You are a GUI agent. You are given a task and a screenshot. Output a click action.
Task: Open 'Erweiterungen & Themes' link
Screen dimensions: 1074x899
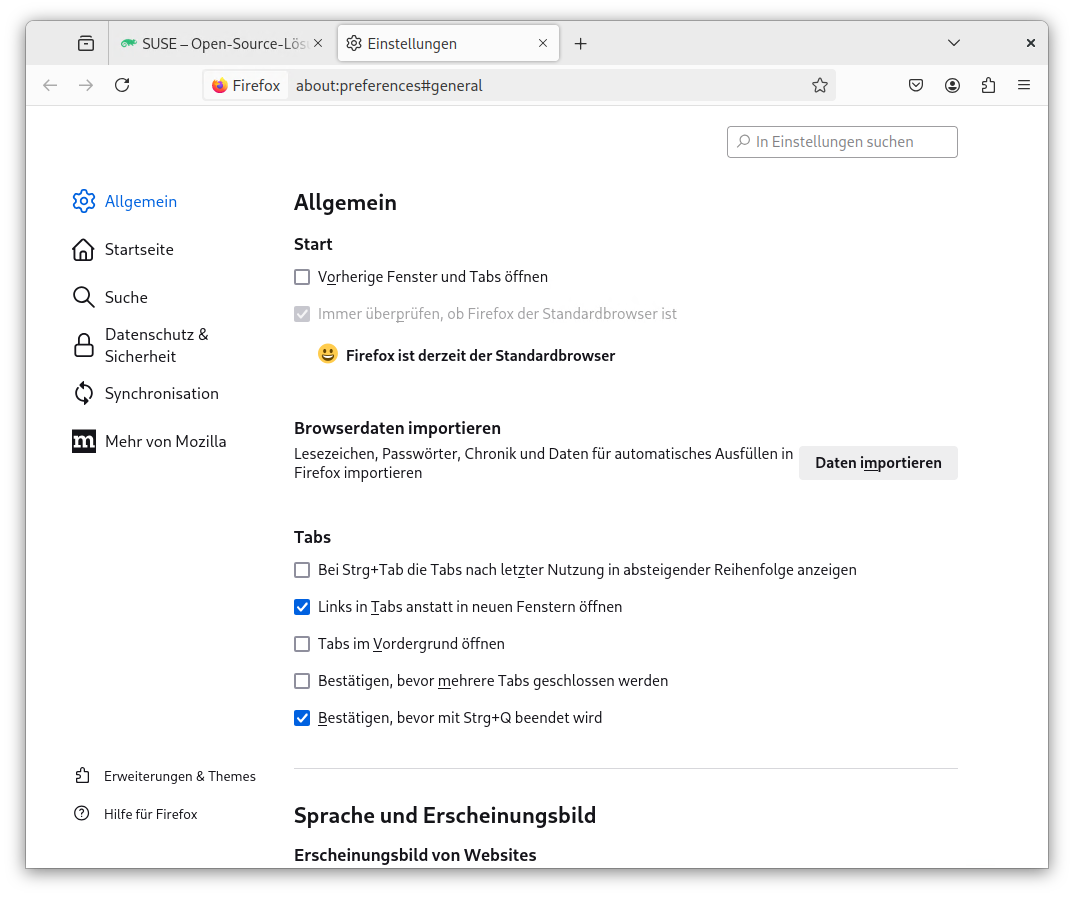(x=179, y=776)
